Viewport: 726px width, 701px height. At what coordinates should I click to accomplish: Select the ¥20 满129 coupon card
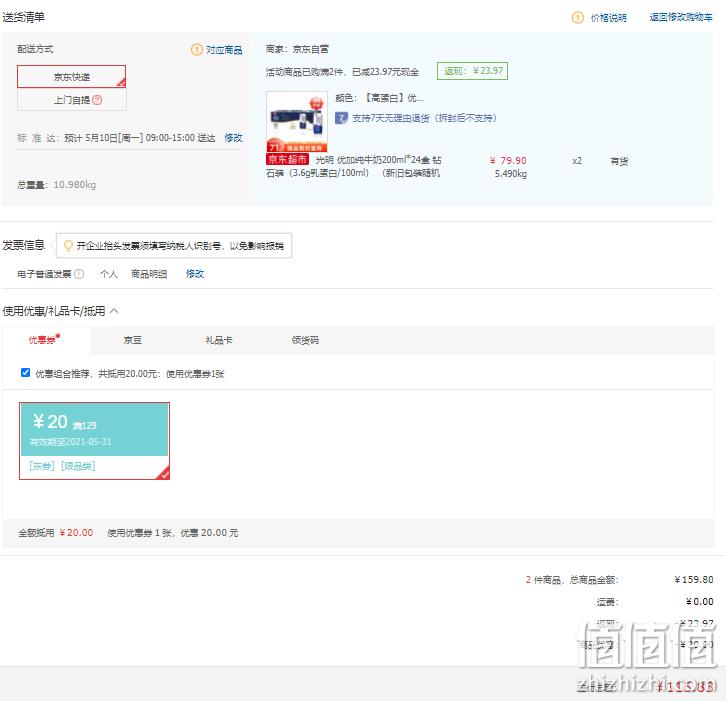[x=94, y=441]
